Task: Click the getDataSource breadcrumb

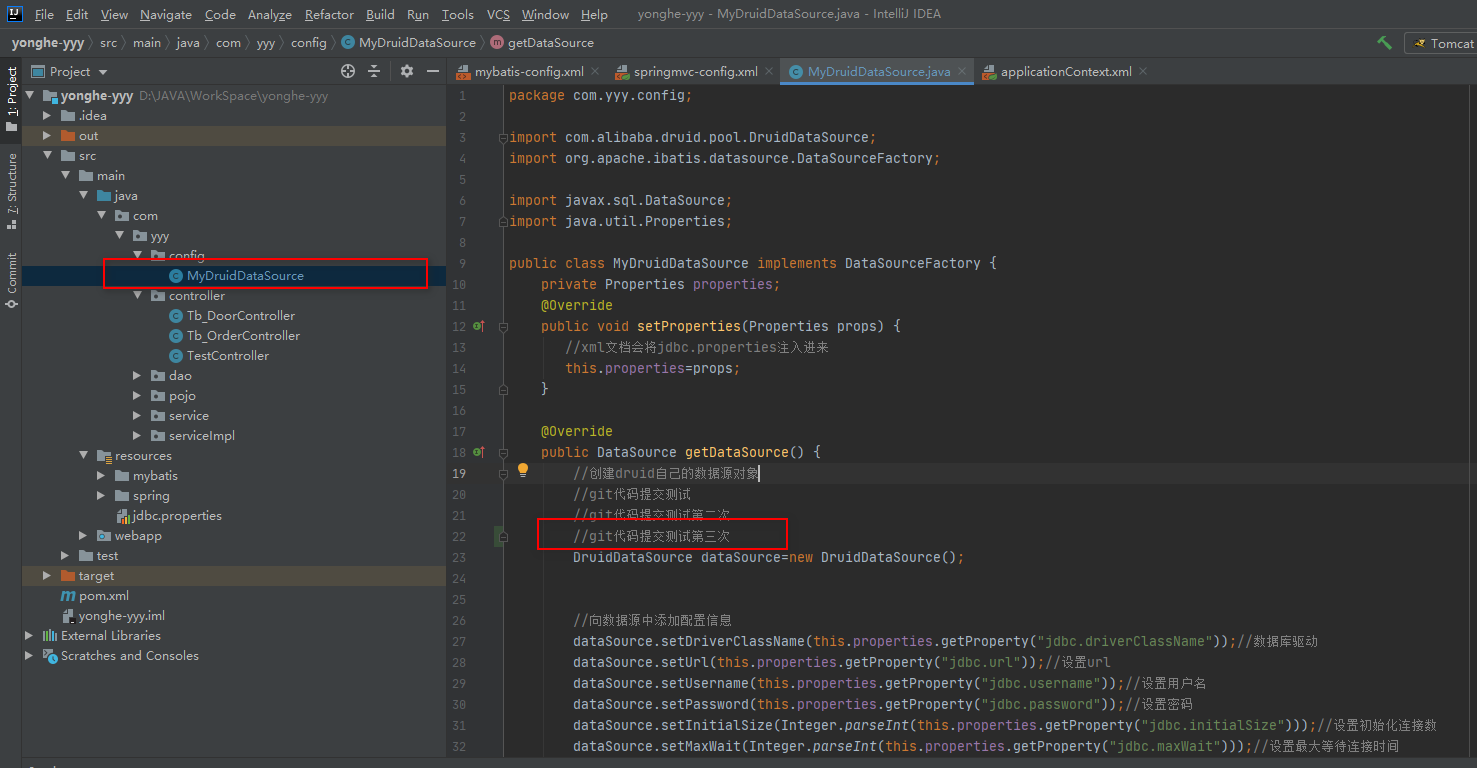Action: point(542,43)
